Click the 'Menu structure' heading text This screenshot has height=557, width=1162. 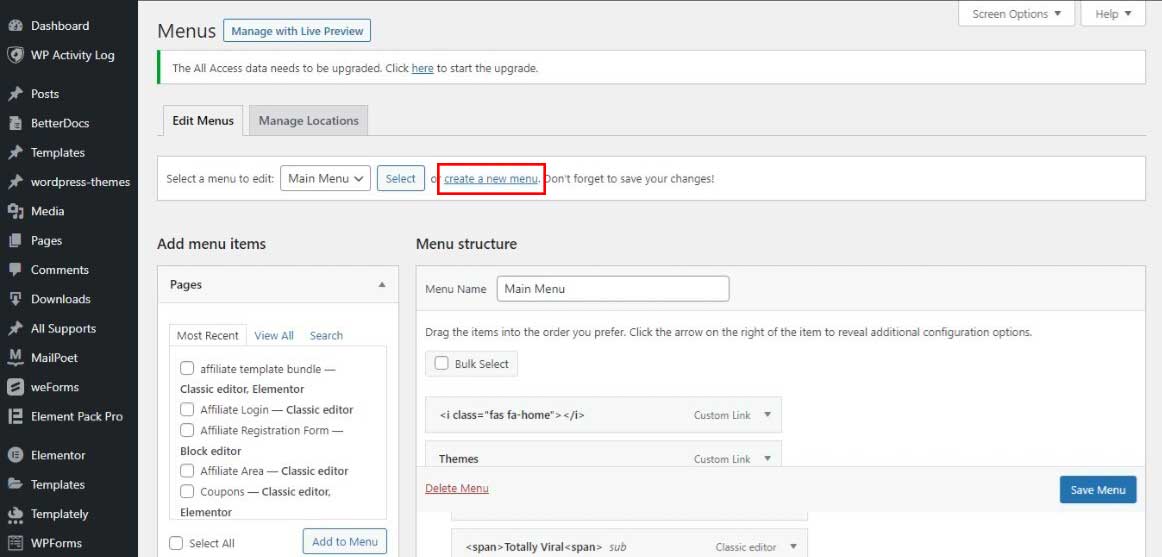pos(466,244)
